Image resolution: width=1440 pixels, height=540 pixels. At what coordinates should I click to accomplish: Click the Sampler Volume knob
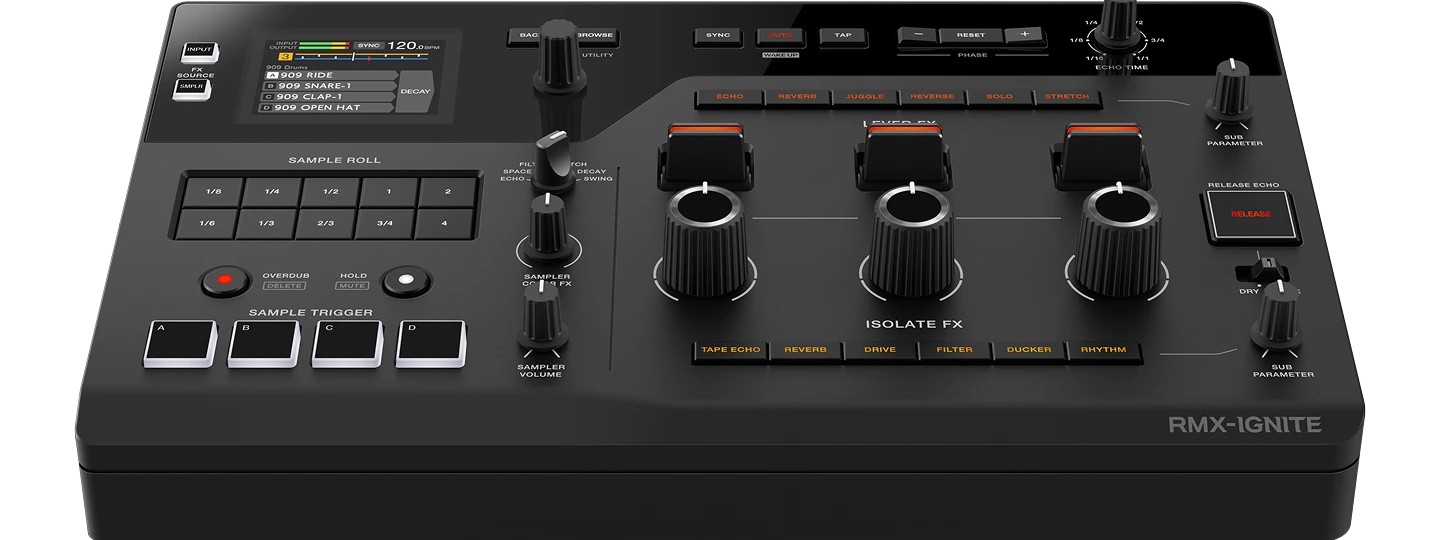coord(539,327)
